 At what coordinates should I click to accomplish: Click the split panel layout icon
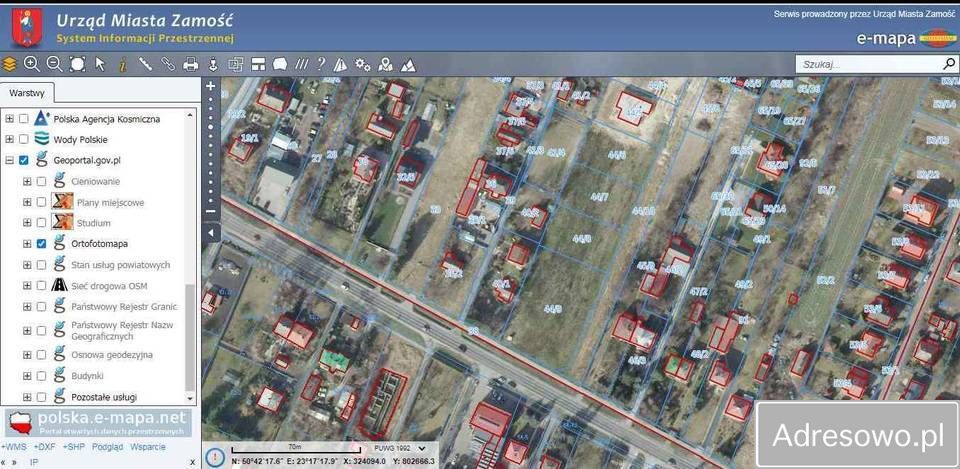(258, 64)
